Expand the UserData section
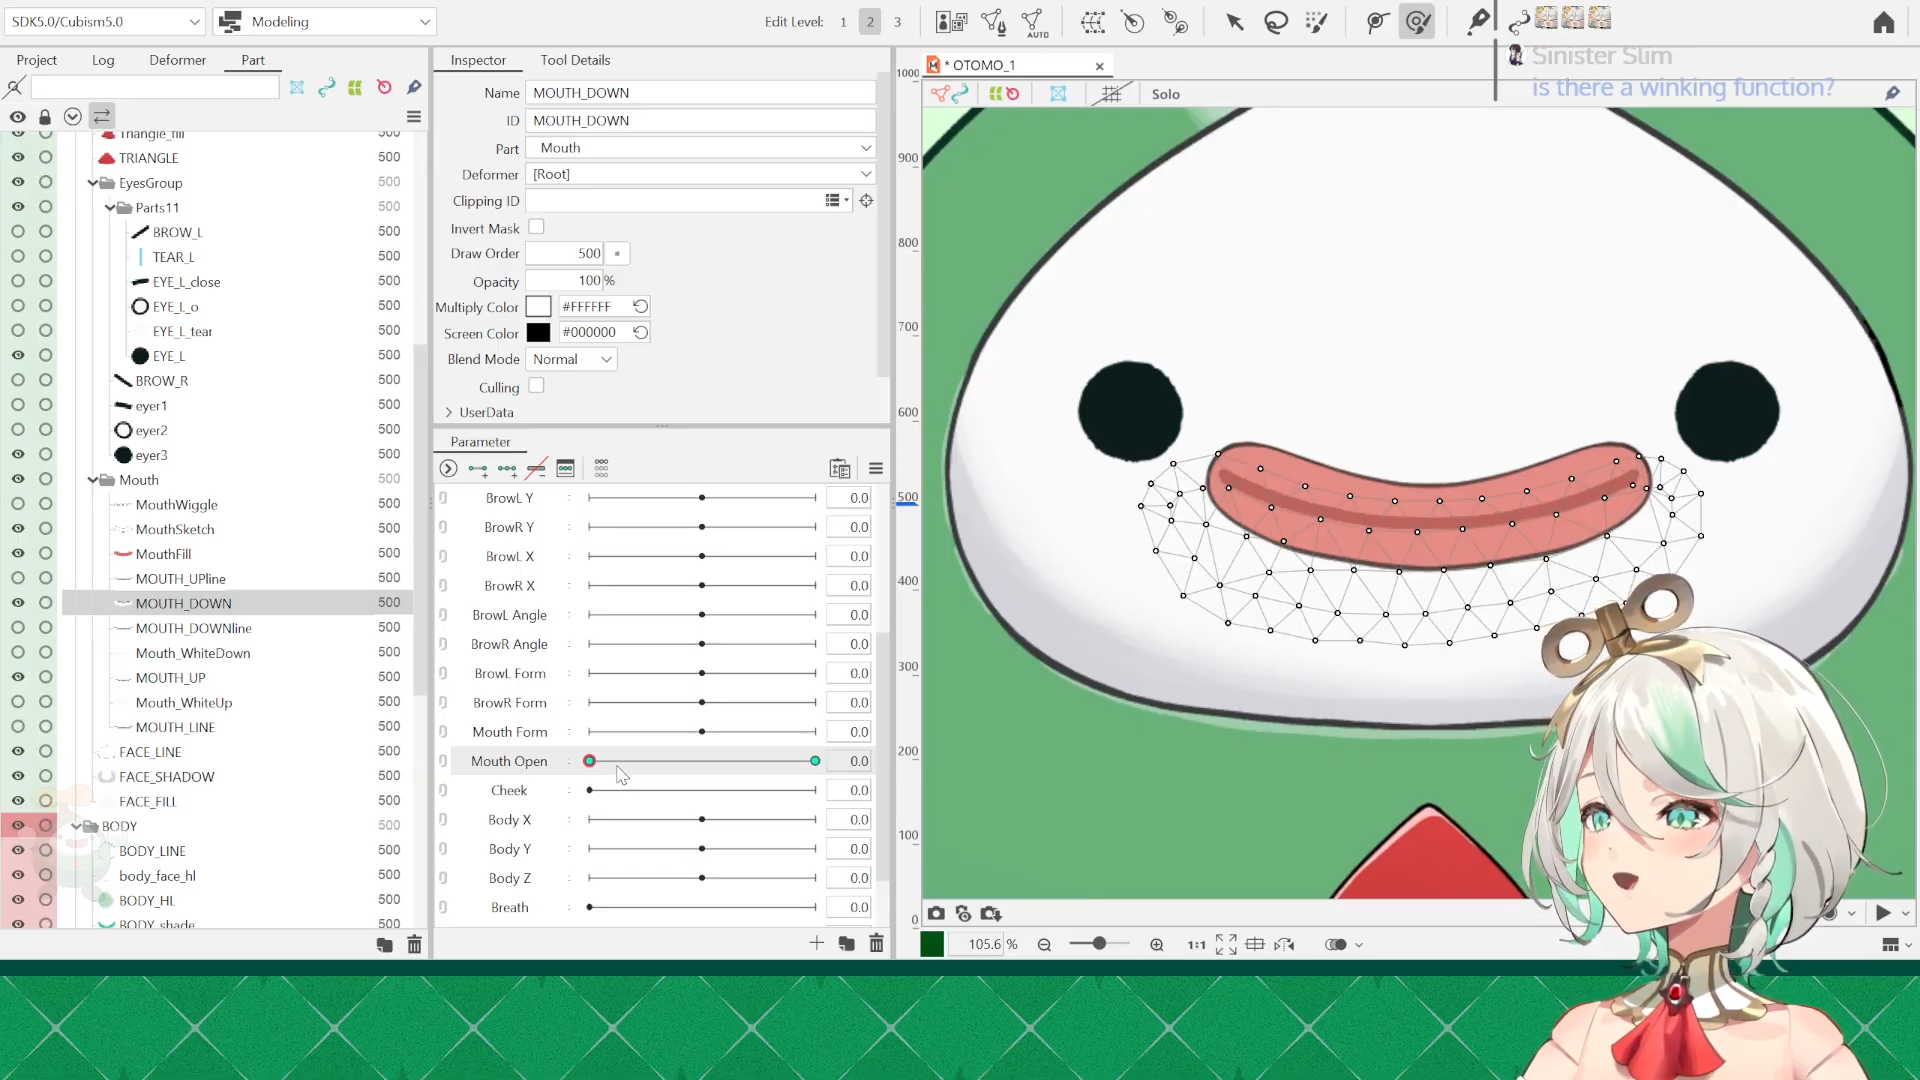 pos(449,412)
